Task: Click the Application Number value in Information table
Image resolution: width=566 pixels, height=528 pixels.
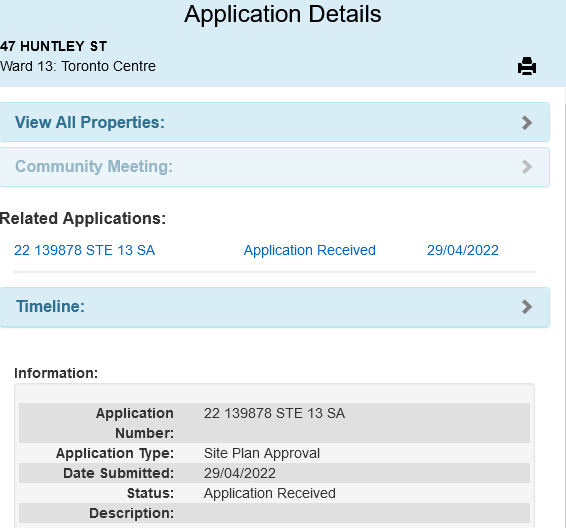Action: coord(274,413)
